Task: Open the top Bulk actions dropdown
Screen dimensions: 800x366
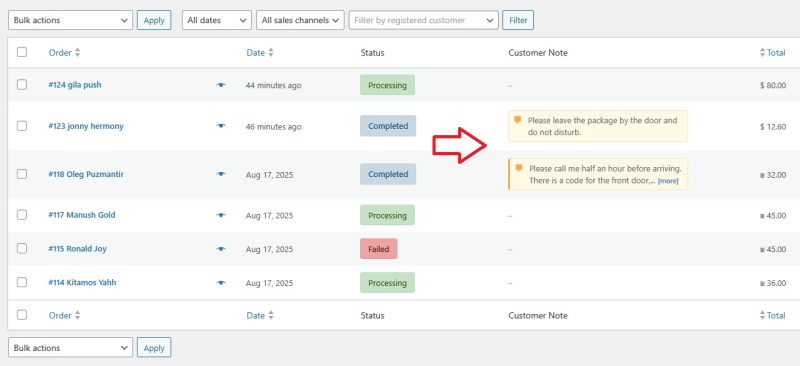Action: click(70, 20)
